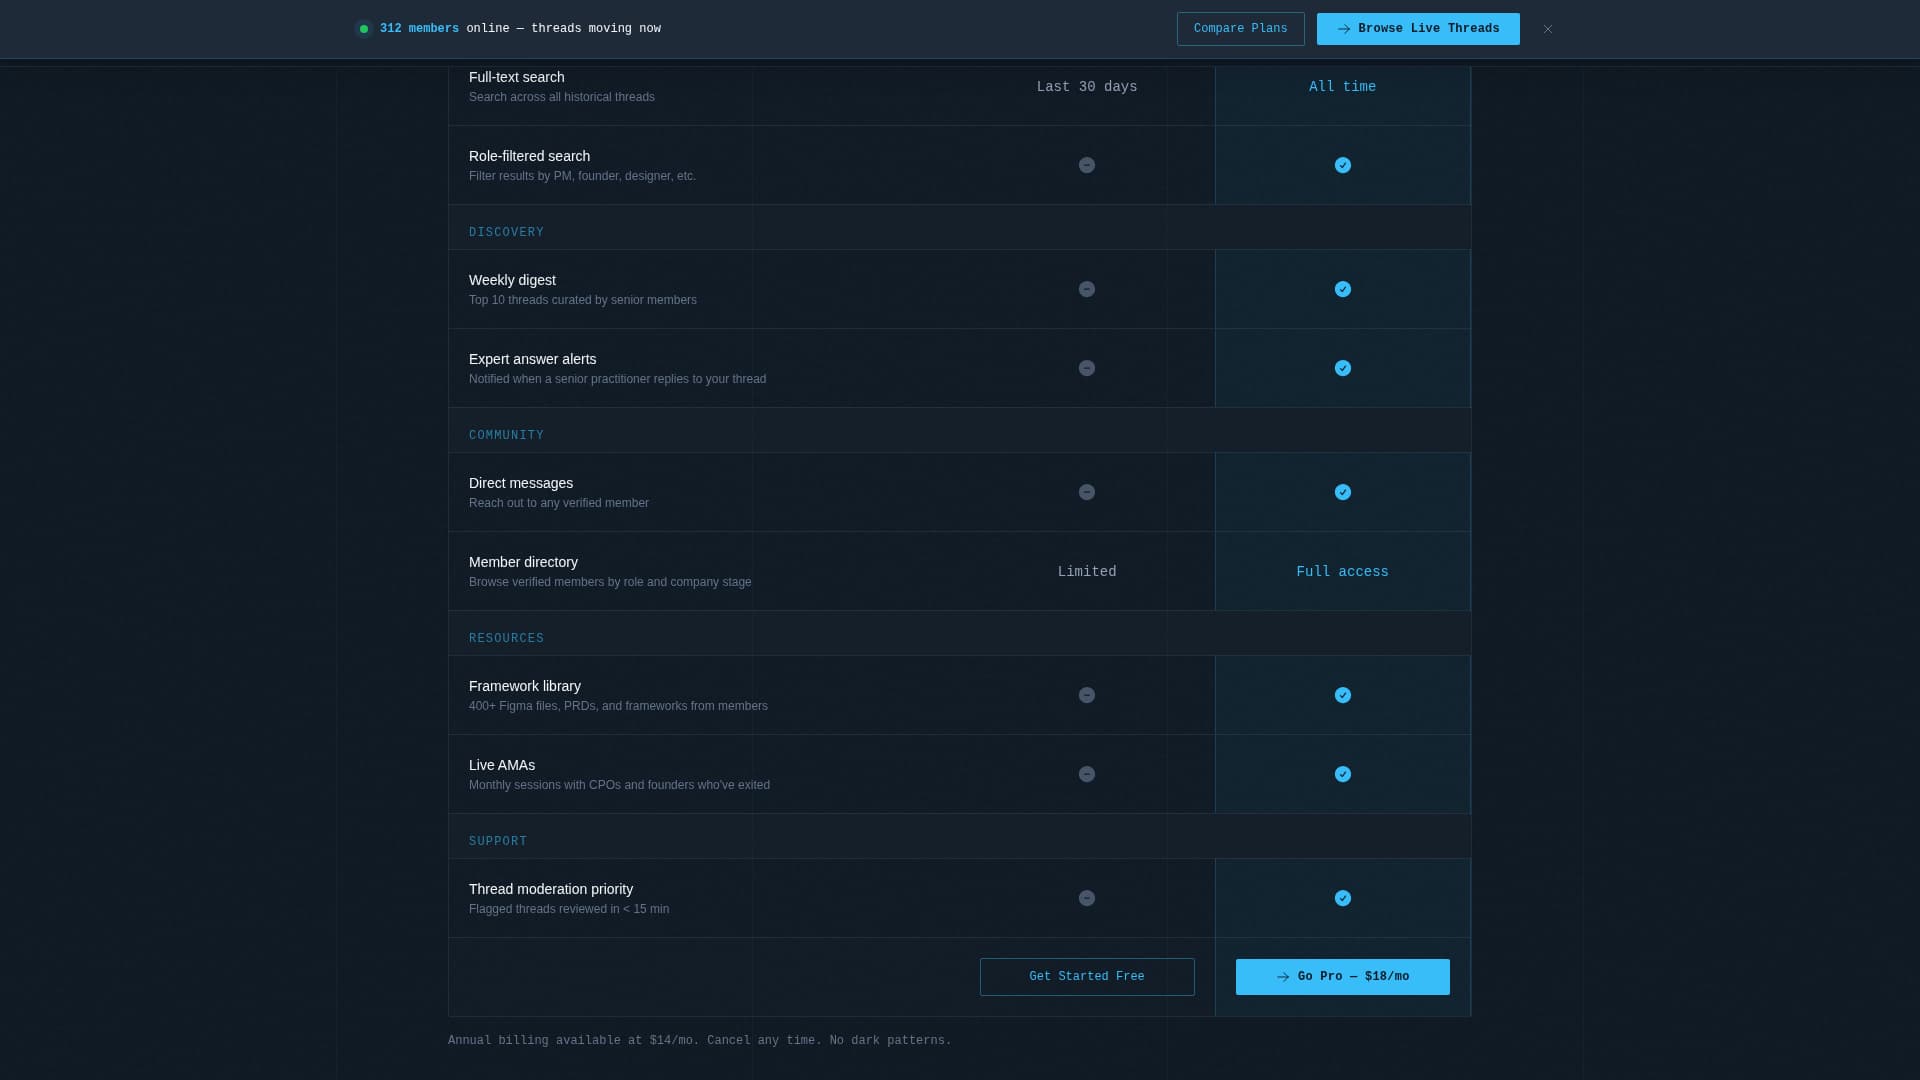Click Pro checkmark for Role-filtered search
The height and width of the screenshot is (1080, 1920).
coord(1342,165)
